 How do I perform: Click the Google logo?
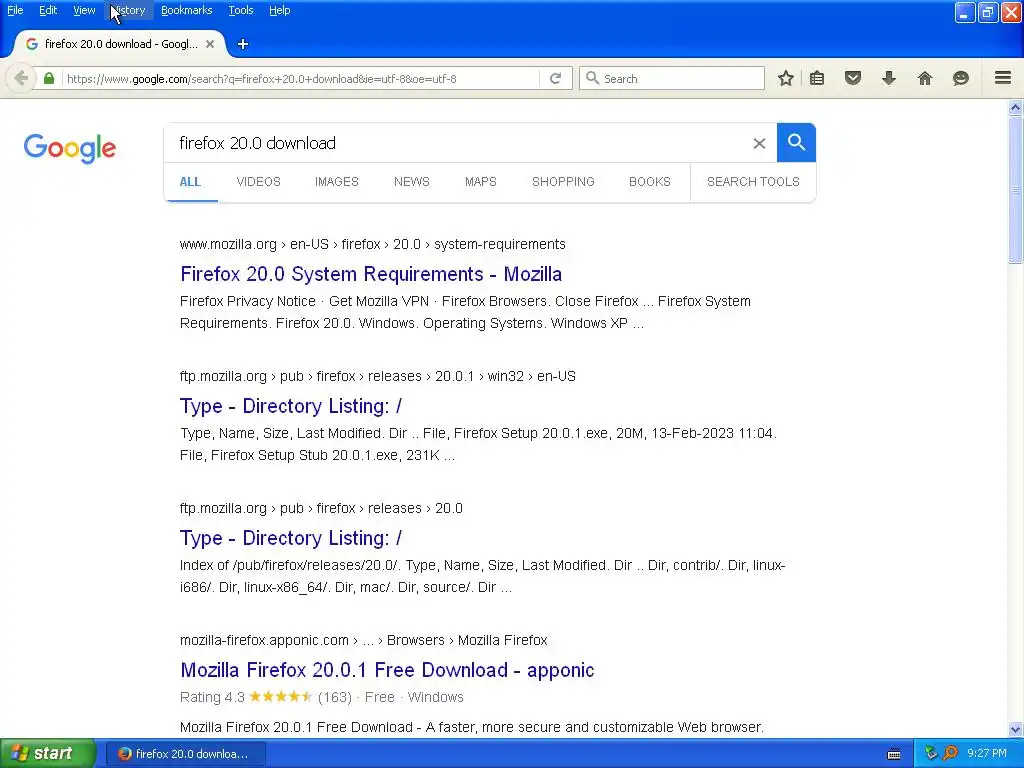pyautogui.click(x=70, y=148)
